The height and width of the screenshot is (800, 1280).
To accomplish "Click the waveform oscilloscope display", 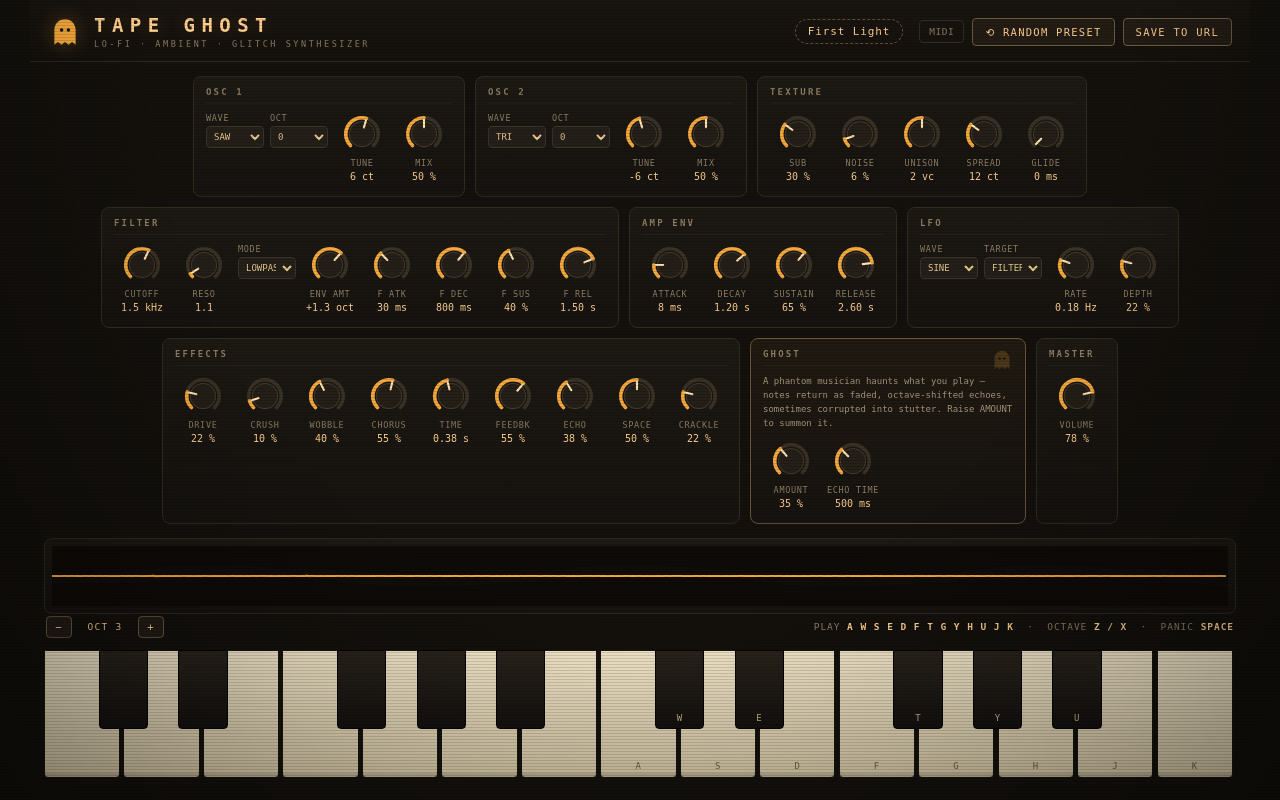I will (640, 576).
